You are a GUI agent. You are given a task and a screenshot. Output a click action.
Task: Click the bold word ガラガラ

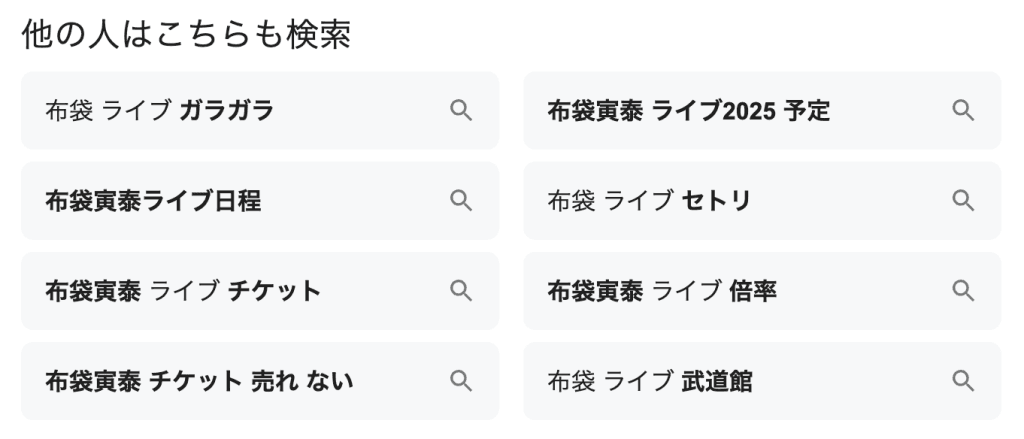227,111
